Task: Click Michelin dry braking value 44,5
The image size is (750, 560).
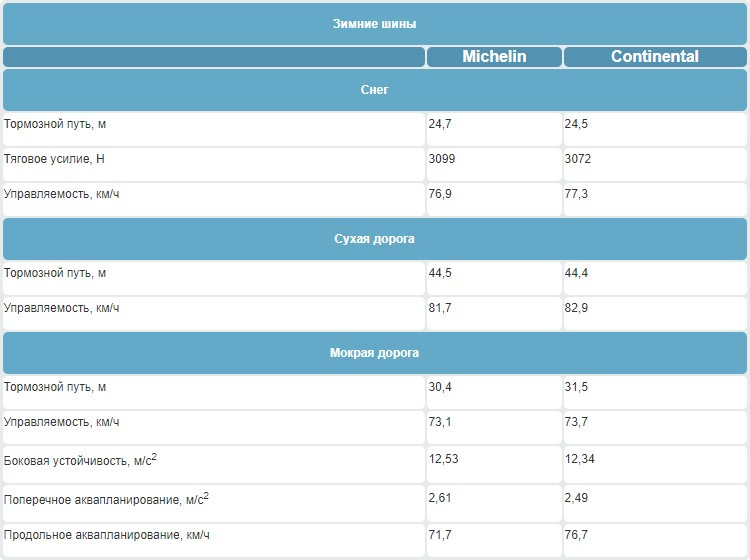Action: click(441, 273)
